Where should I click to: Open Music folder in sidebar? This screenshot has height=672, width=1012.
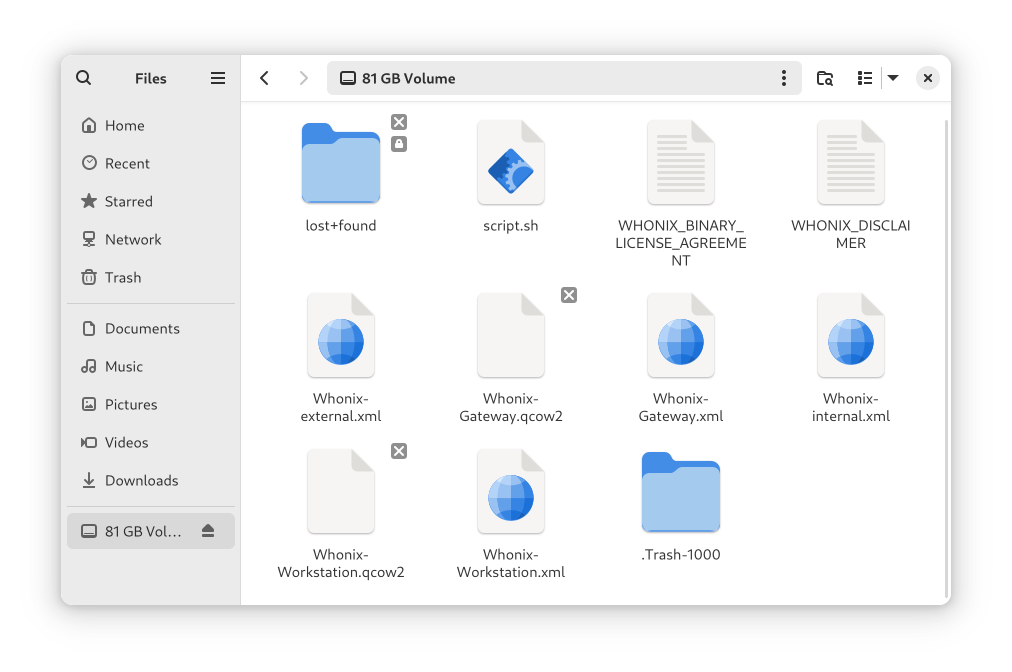[x=151, y=367]
